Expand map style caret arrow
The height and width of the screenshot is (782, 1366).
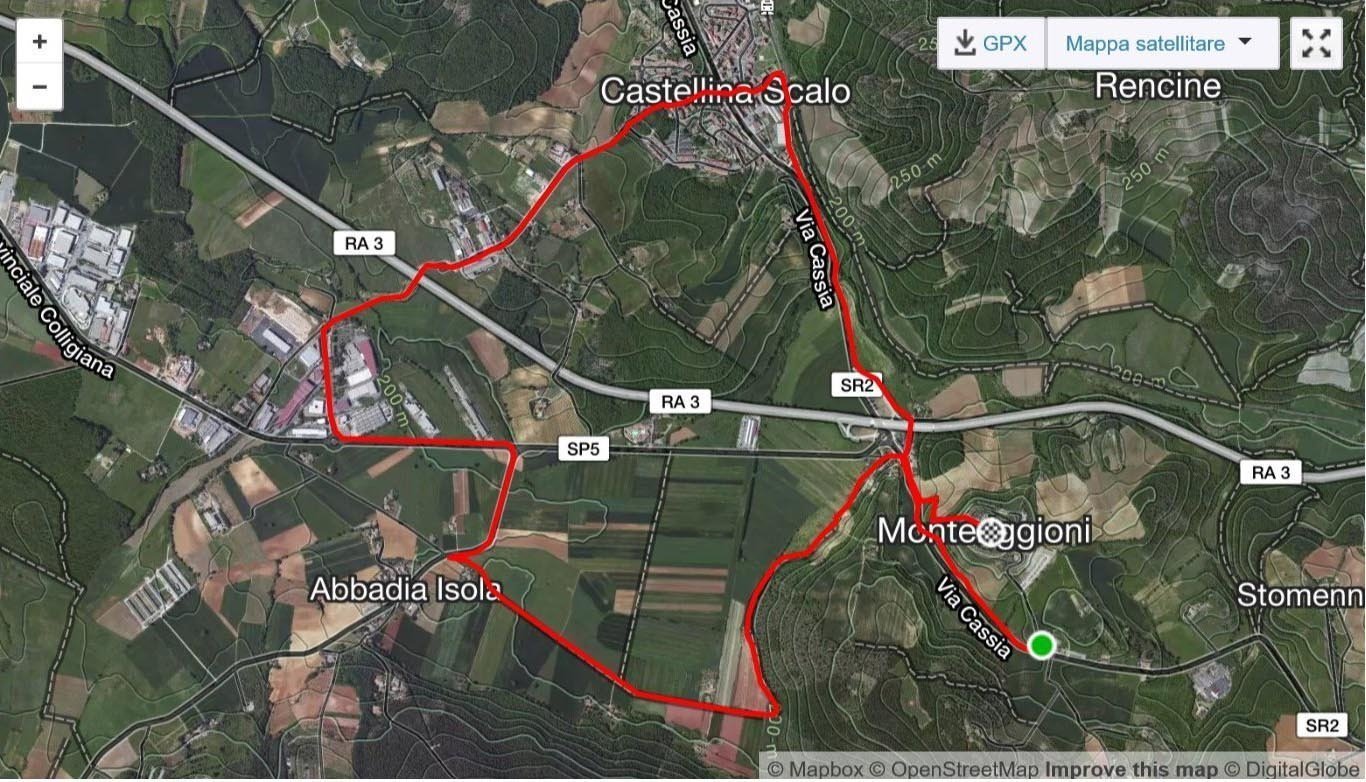click(1244, 42)
